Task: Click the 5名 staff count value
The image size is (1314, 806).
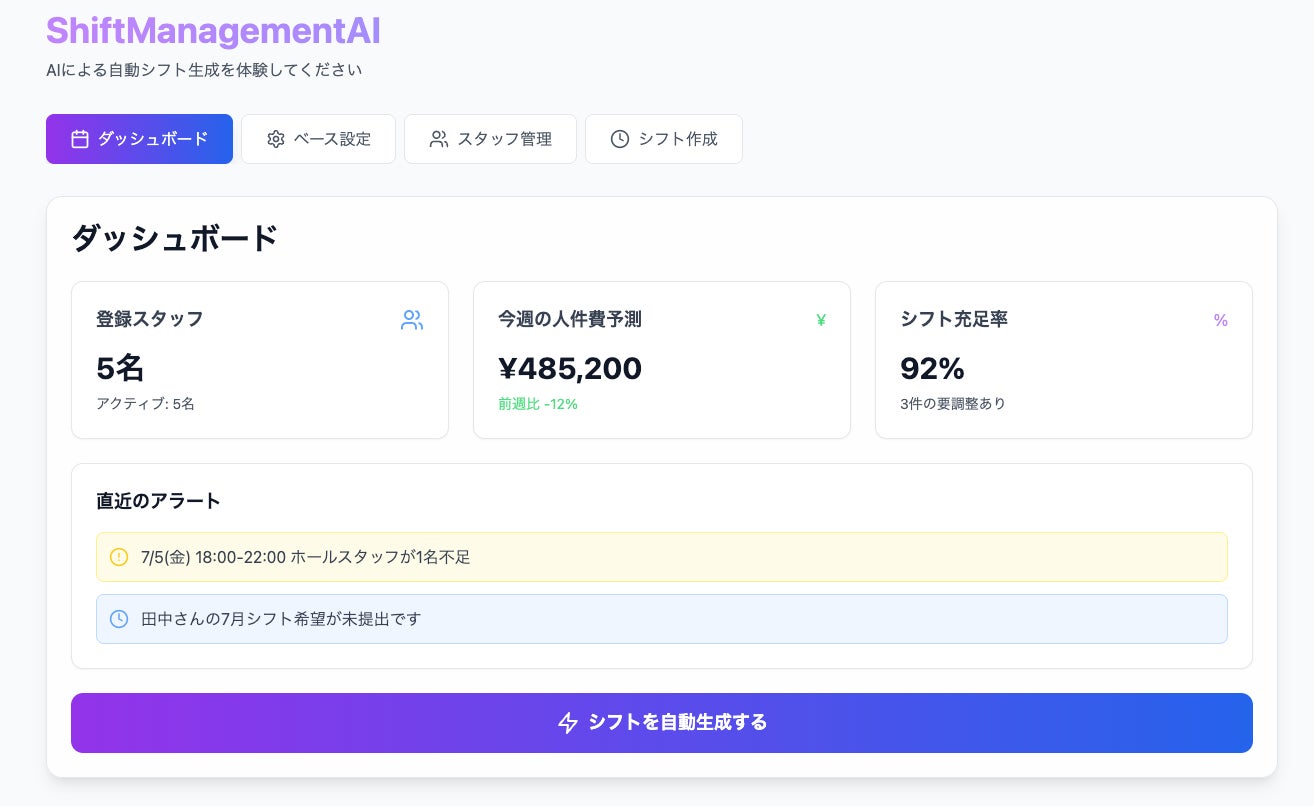Action: pos(120,368)
